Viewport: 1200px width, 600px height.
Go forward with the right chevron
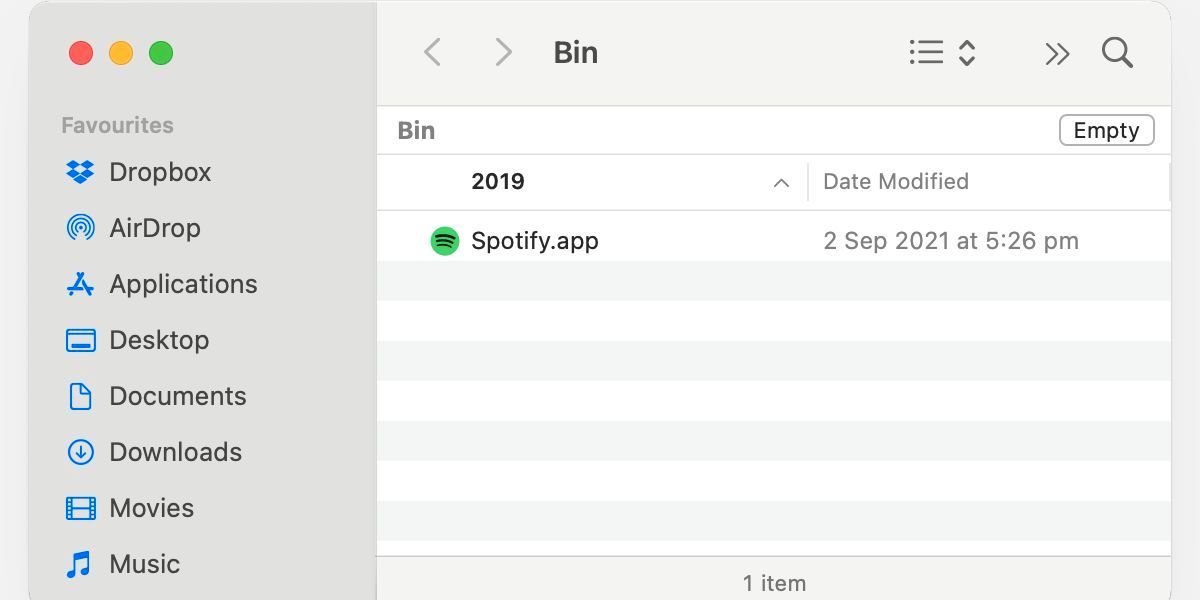click(503, 52)
